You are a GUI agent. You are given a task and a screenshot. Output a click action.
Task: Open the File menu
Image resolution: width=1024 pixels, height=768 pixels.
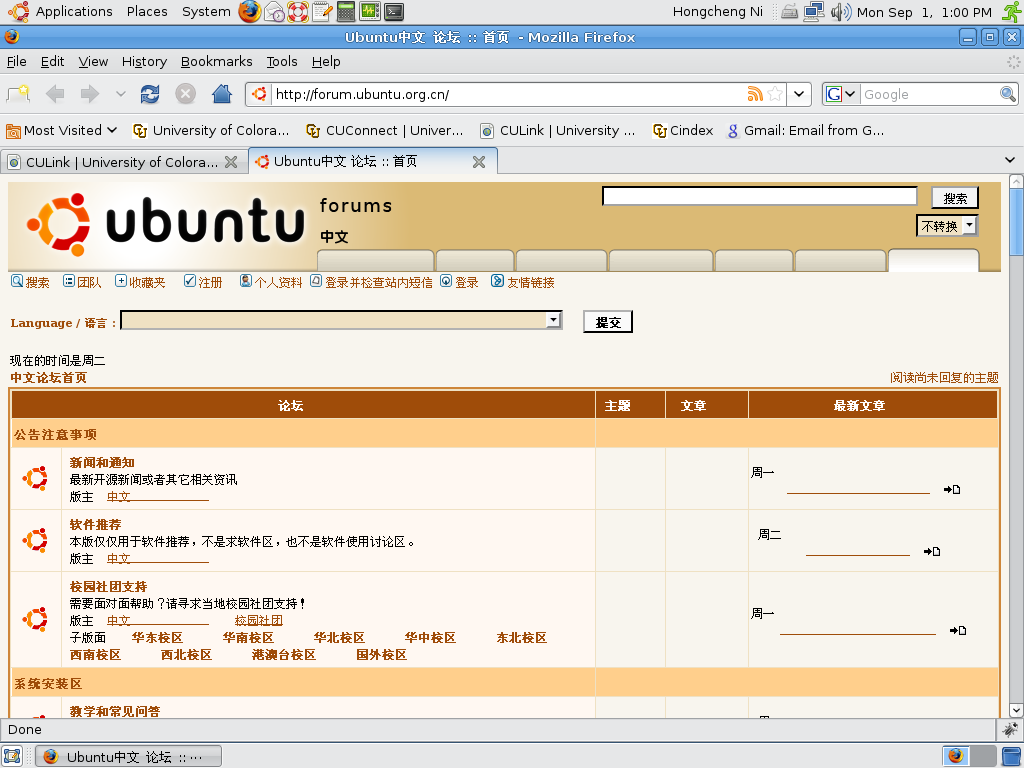click(x=16, y=61)
